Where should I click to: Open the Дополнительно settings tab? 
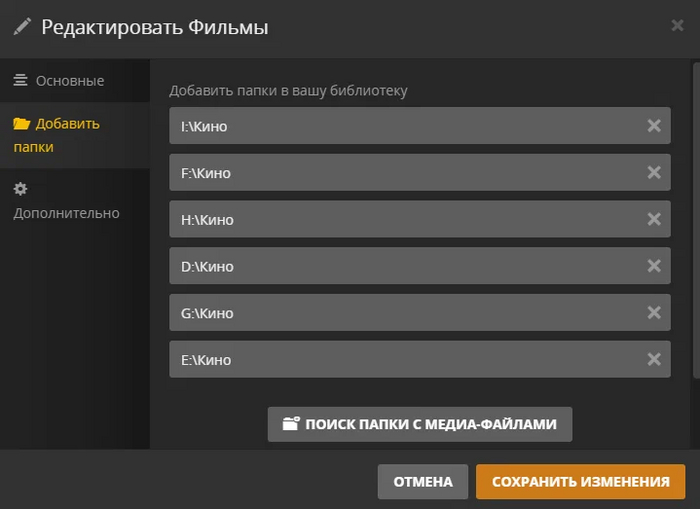[66, 213]
